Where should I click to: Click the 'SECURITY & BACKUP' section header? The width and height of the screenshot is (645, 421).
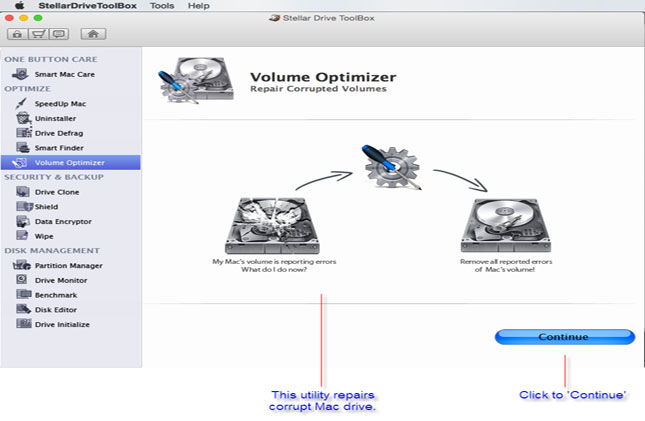(54, 177)
